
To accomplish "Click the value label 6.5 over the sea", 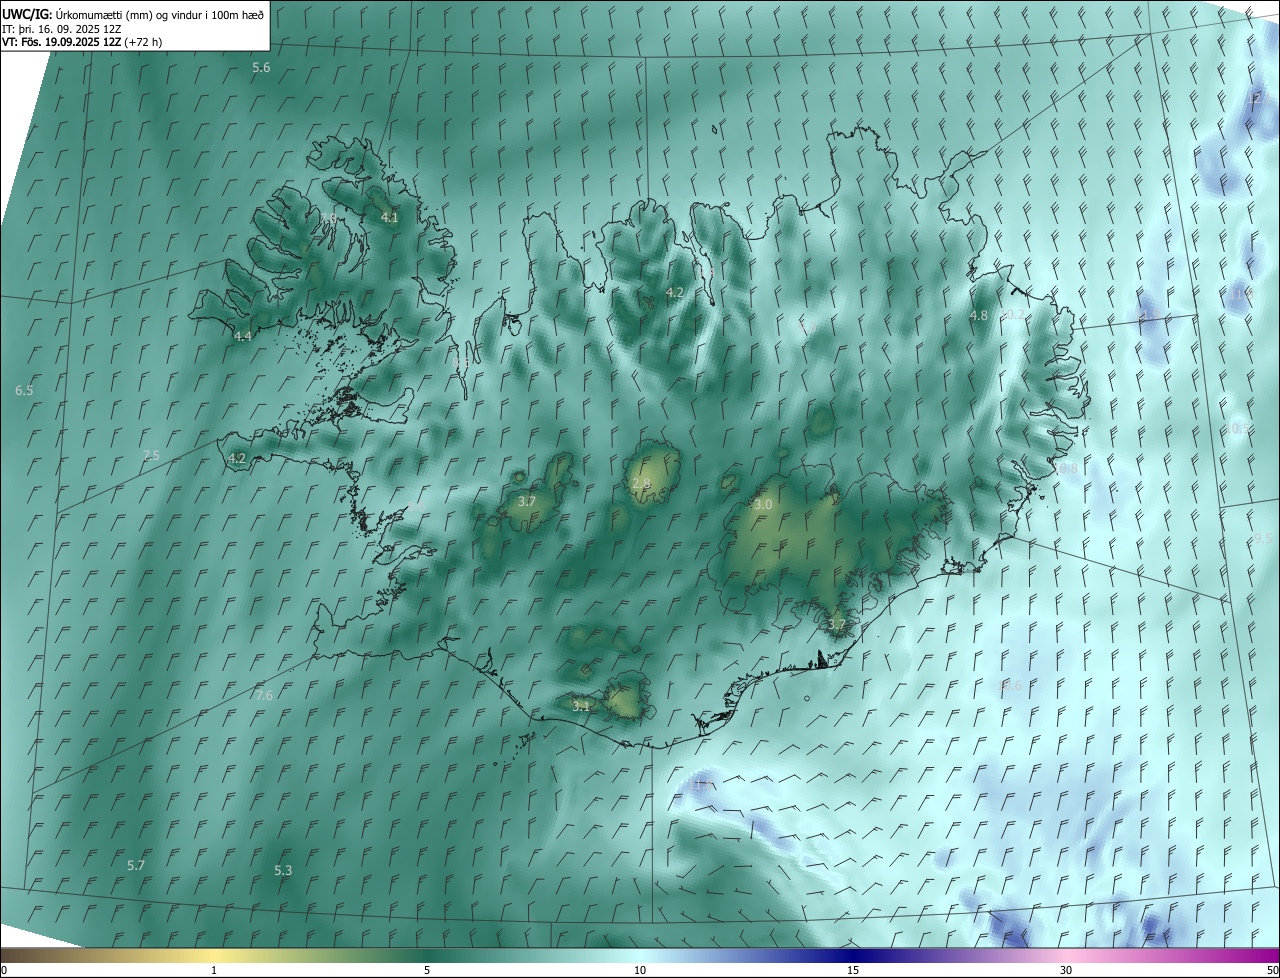I will pyautogui.click(x=25, y=390).
